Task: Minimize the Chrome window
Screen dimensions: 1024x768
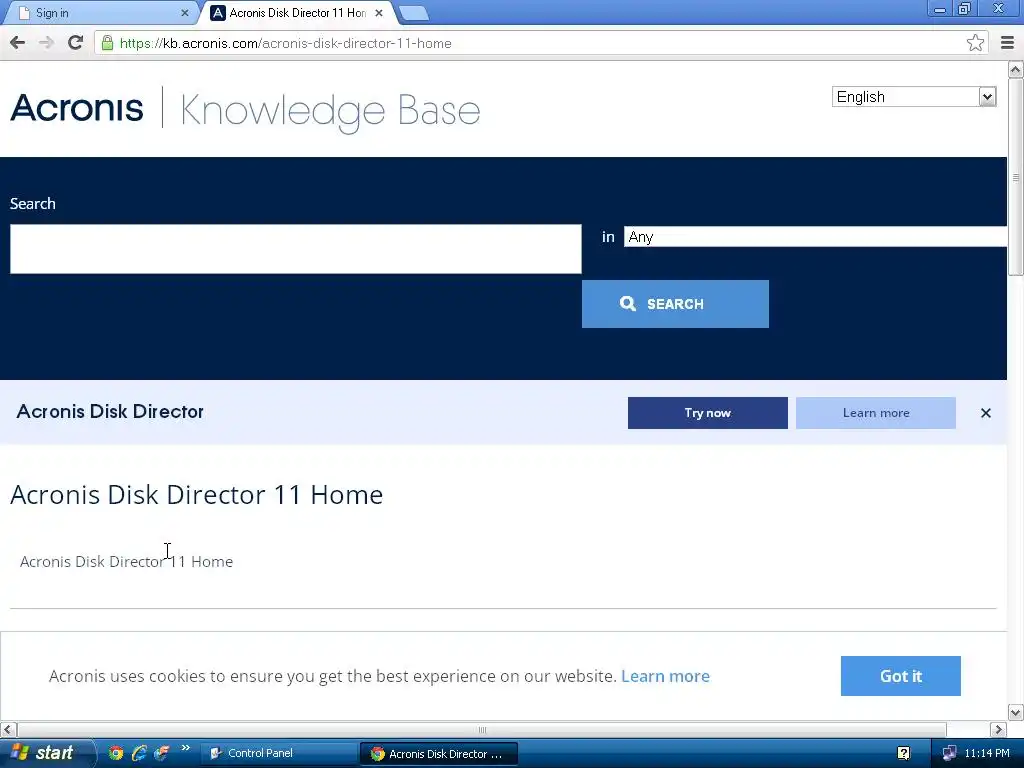Action: 940,9
